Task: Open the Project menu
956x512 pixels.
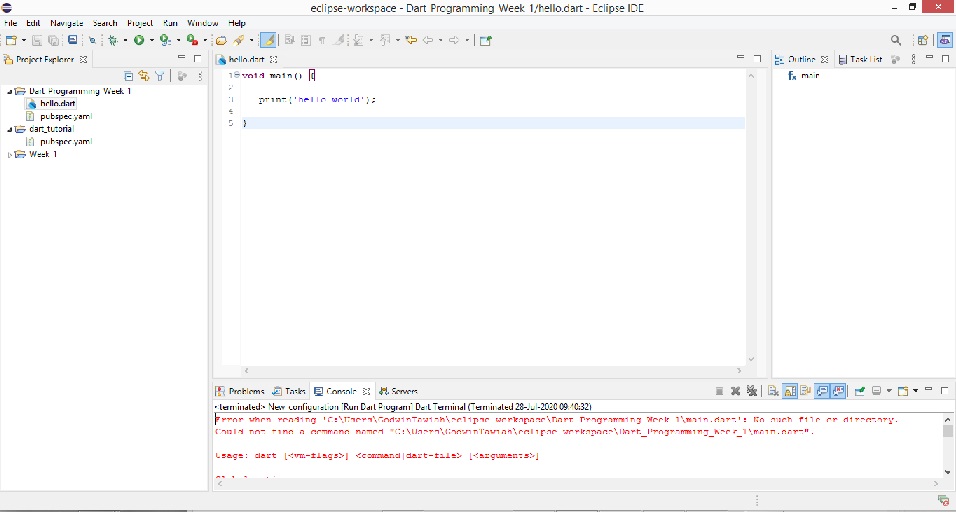Action: click(x=140, y=23)
